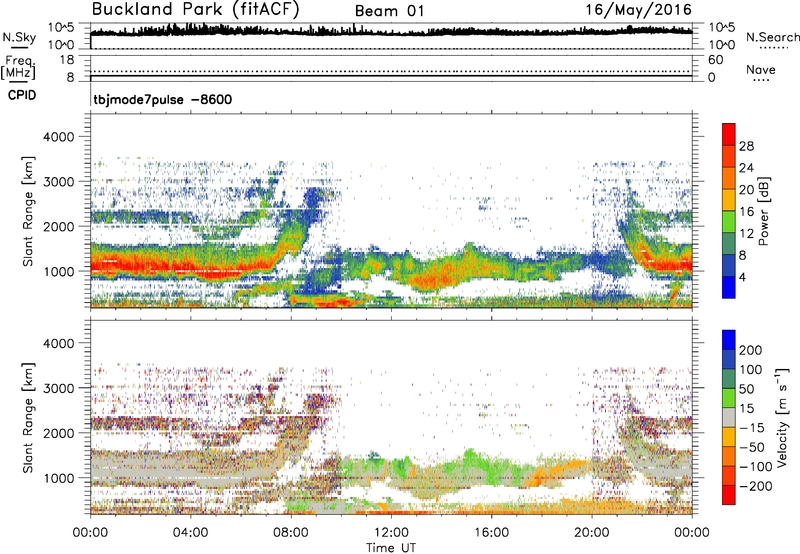Select the Beam 01 label

click(x=389, y=11)
